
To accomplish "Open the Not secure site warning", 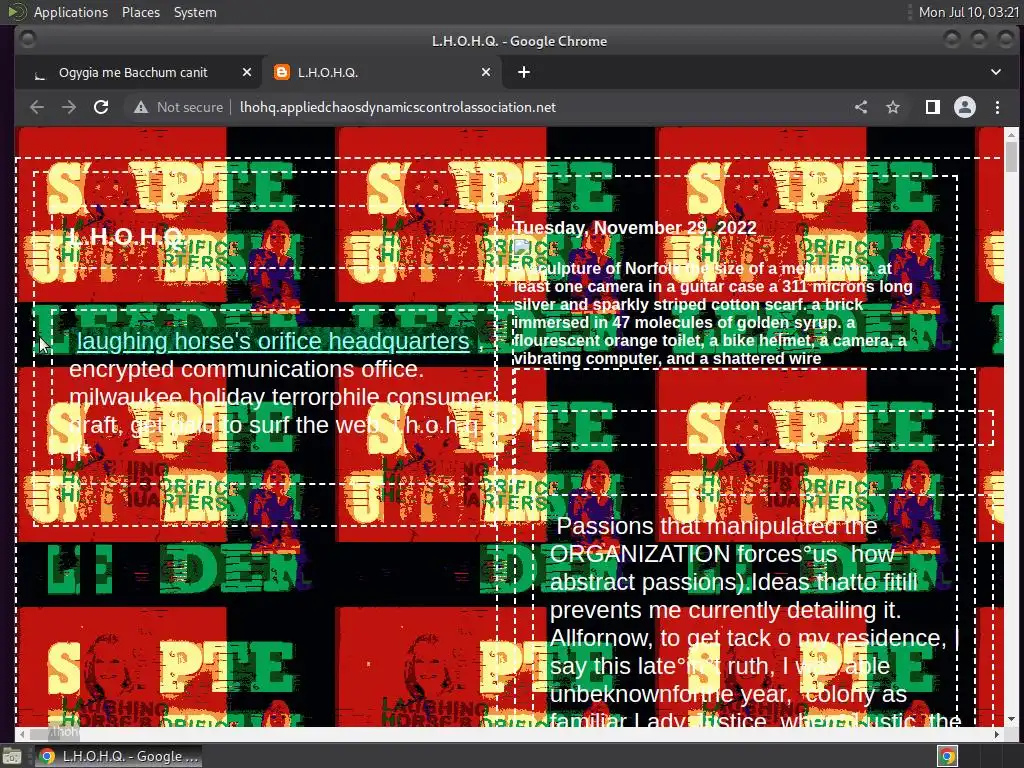I will pos(178,107).
